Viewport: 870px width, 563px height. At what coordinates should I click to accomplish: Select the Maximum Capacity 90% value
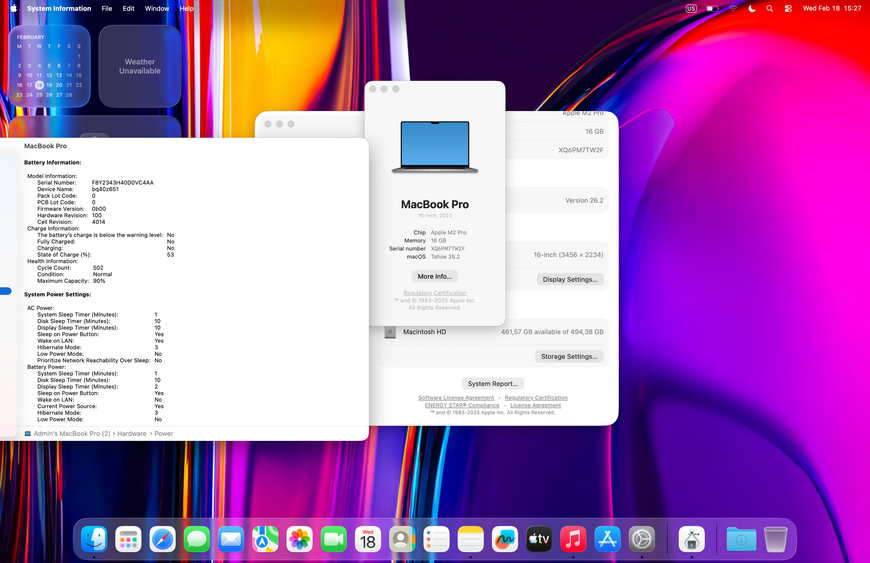point(99,281)
